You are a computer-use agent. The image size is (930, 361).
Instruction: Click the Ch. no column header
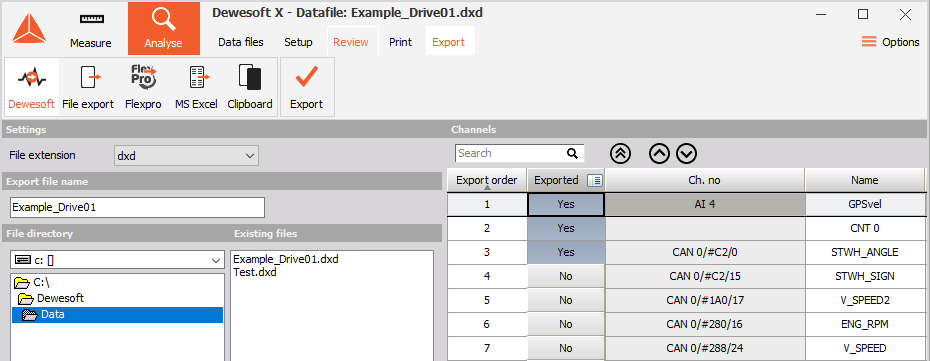[x=705, y=180]
